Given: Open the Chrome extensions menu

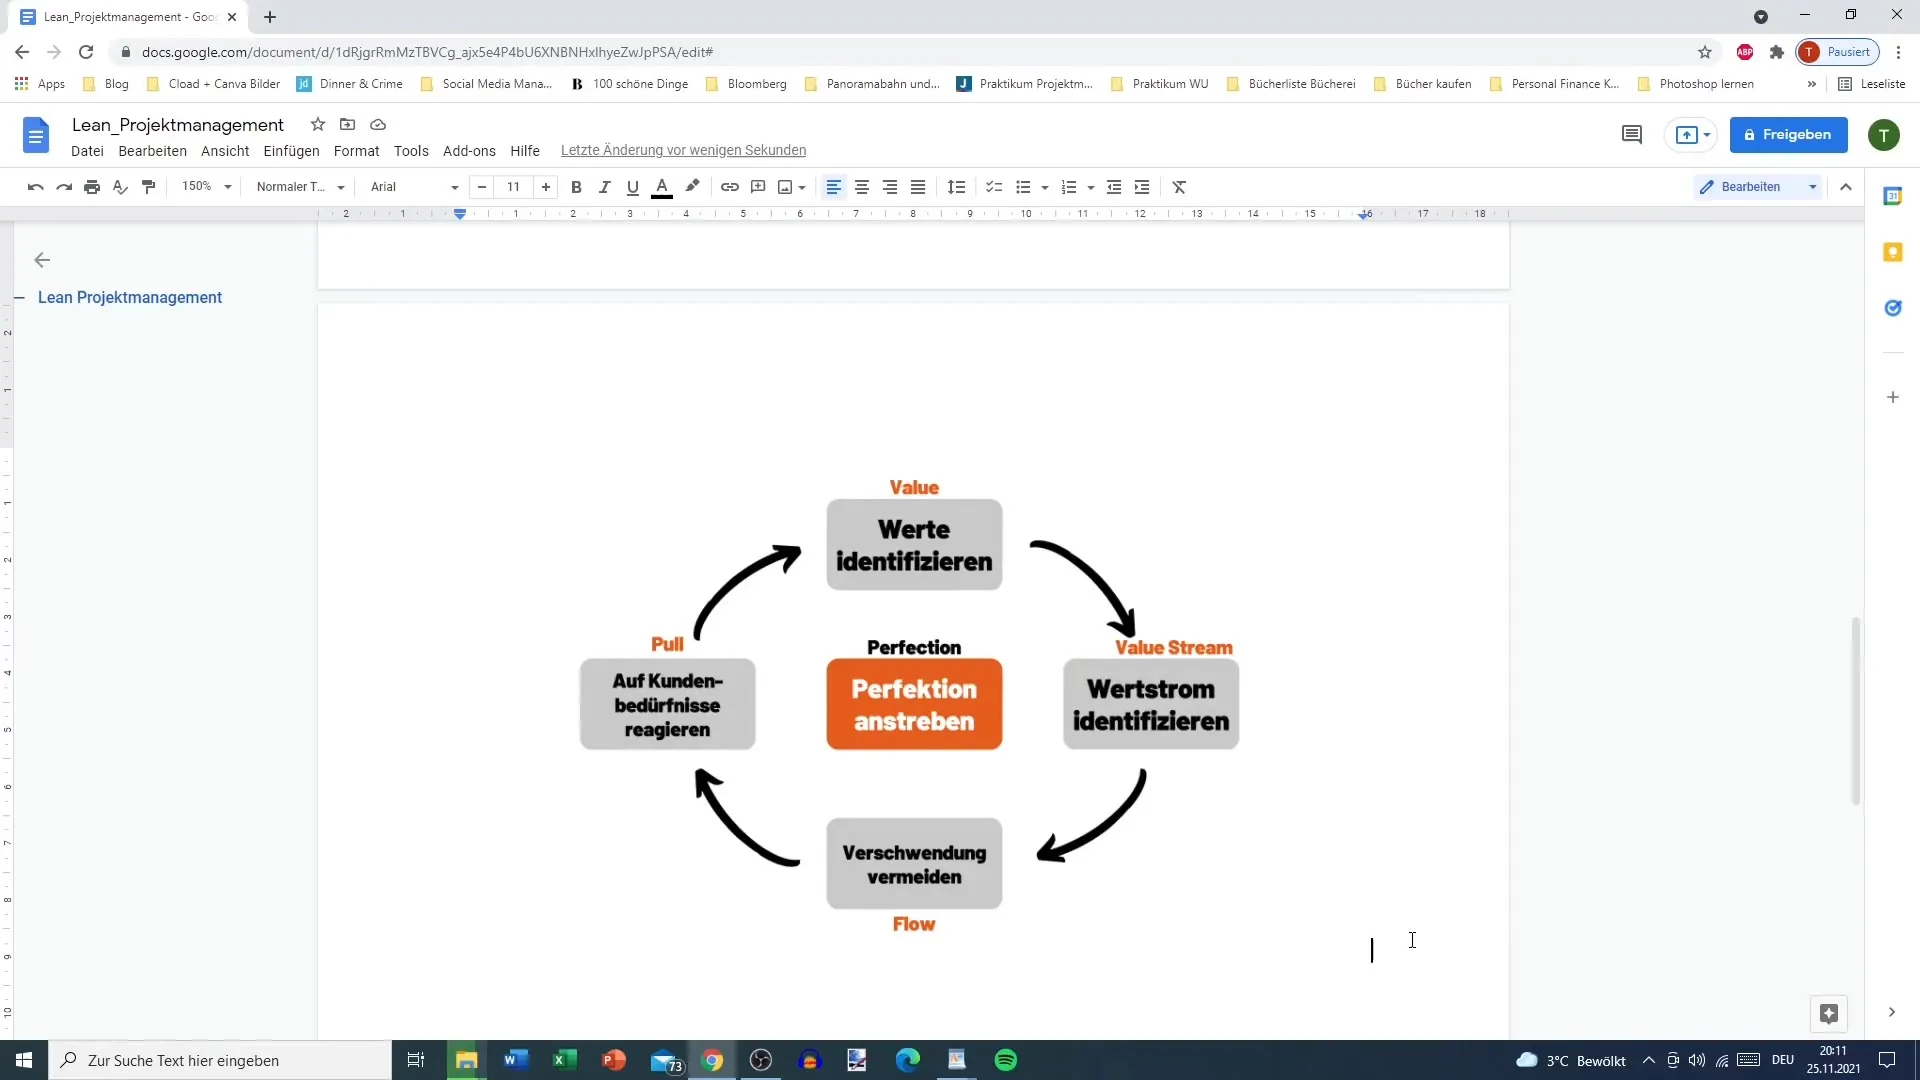Looking at the screenshot, I should pos(1776,52).
